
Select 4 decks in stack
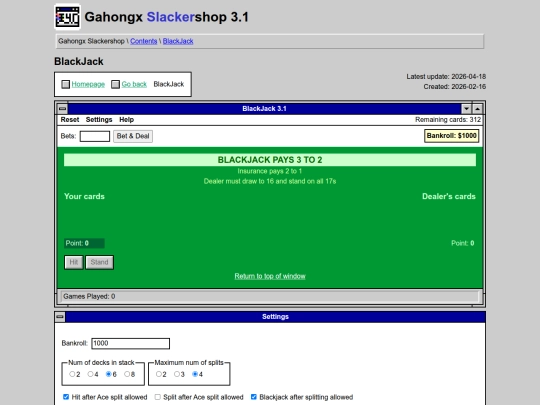[90, 374]
